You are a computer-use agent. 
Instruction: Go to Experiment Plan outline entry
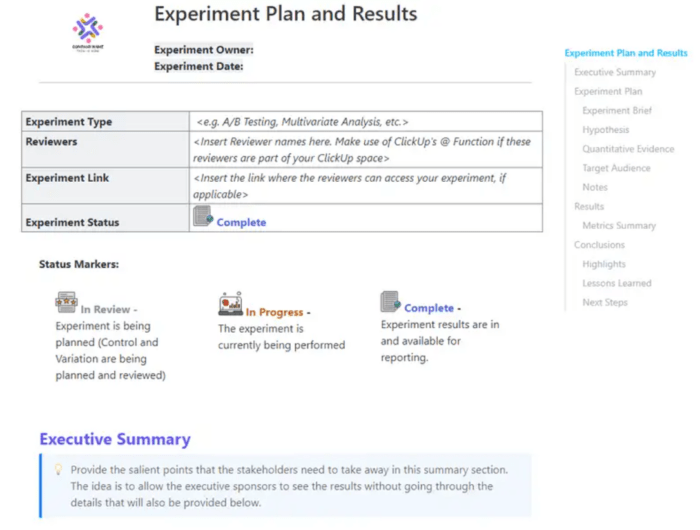[608, 91]
